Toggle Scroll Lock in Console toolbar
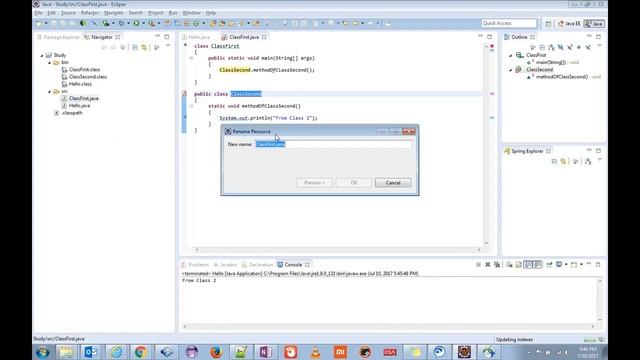This screenshot has width=640, height=360. tap(518, 264)
